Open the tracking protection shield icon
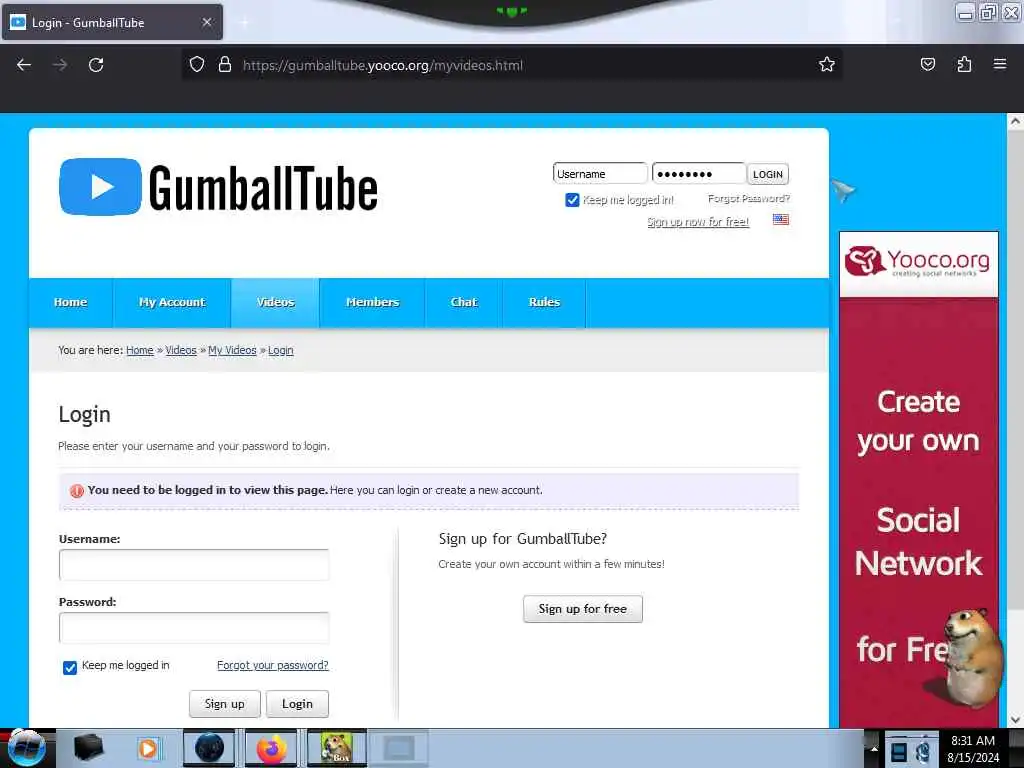 pos(197,65)
